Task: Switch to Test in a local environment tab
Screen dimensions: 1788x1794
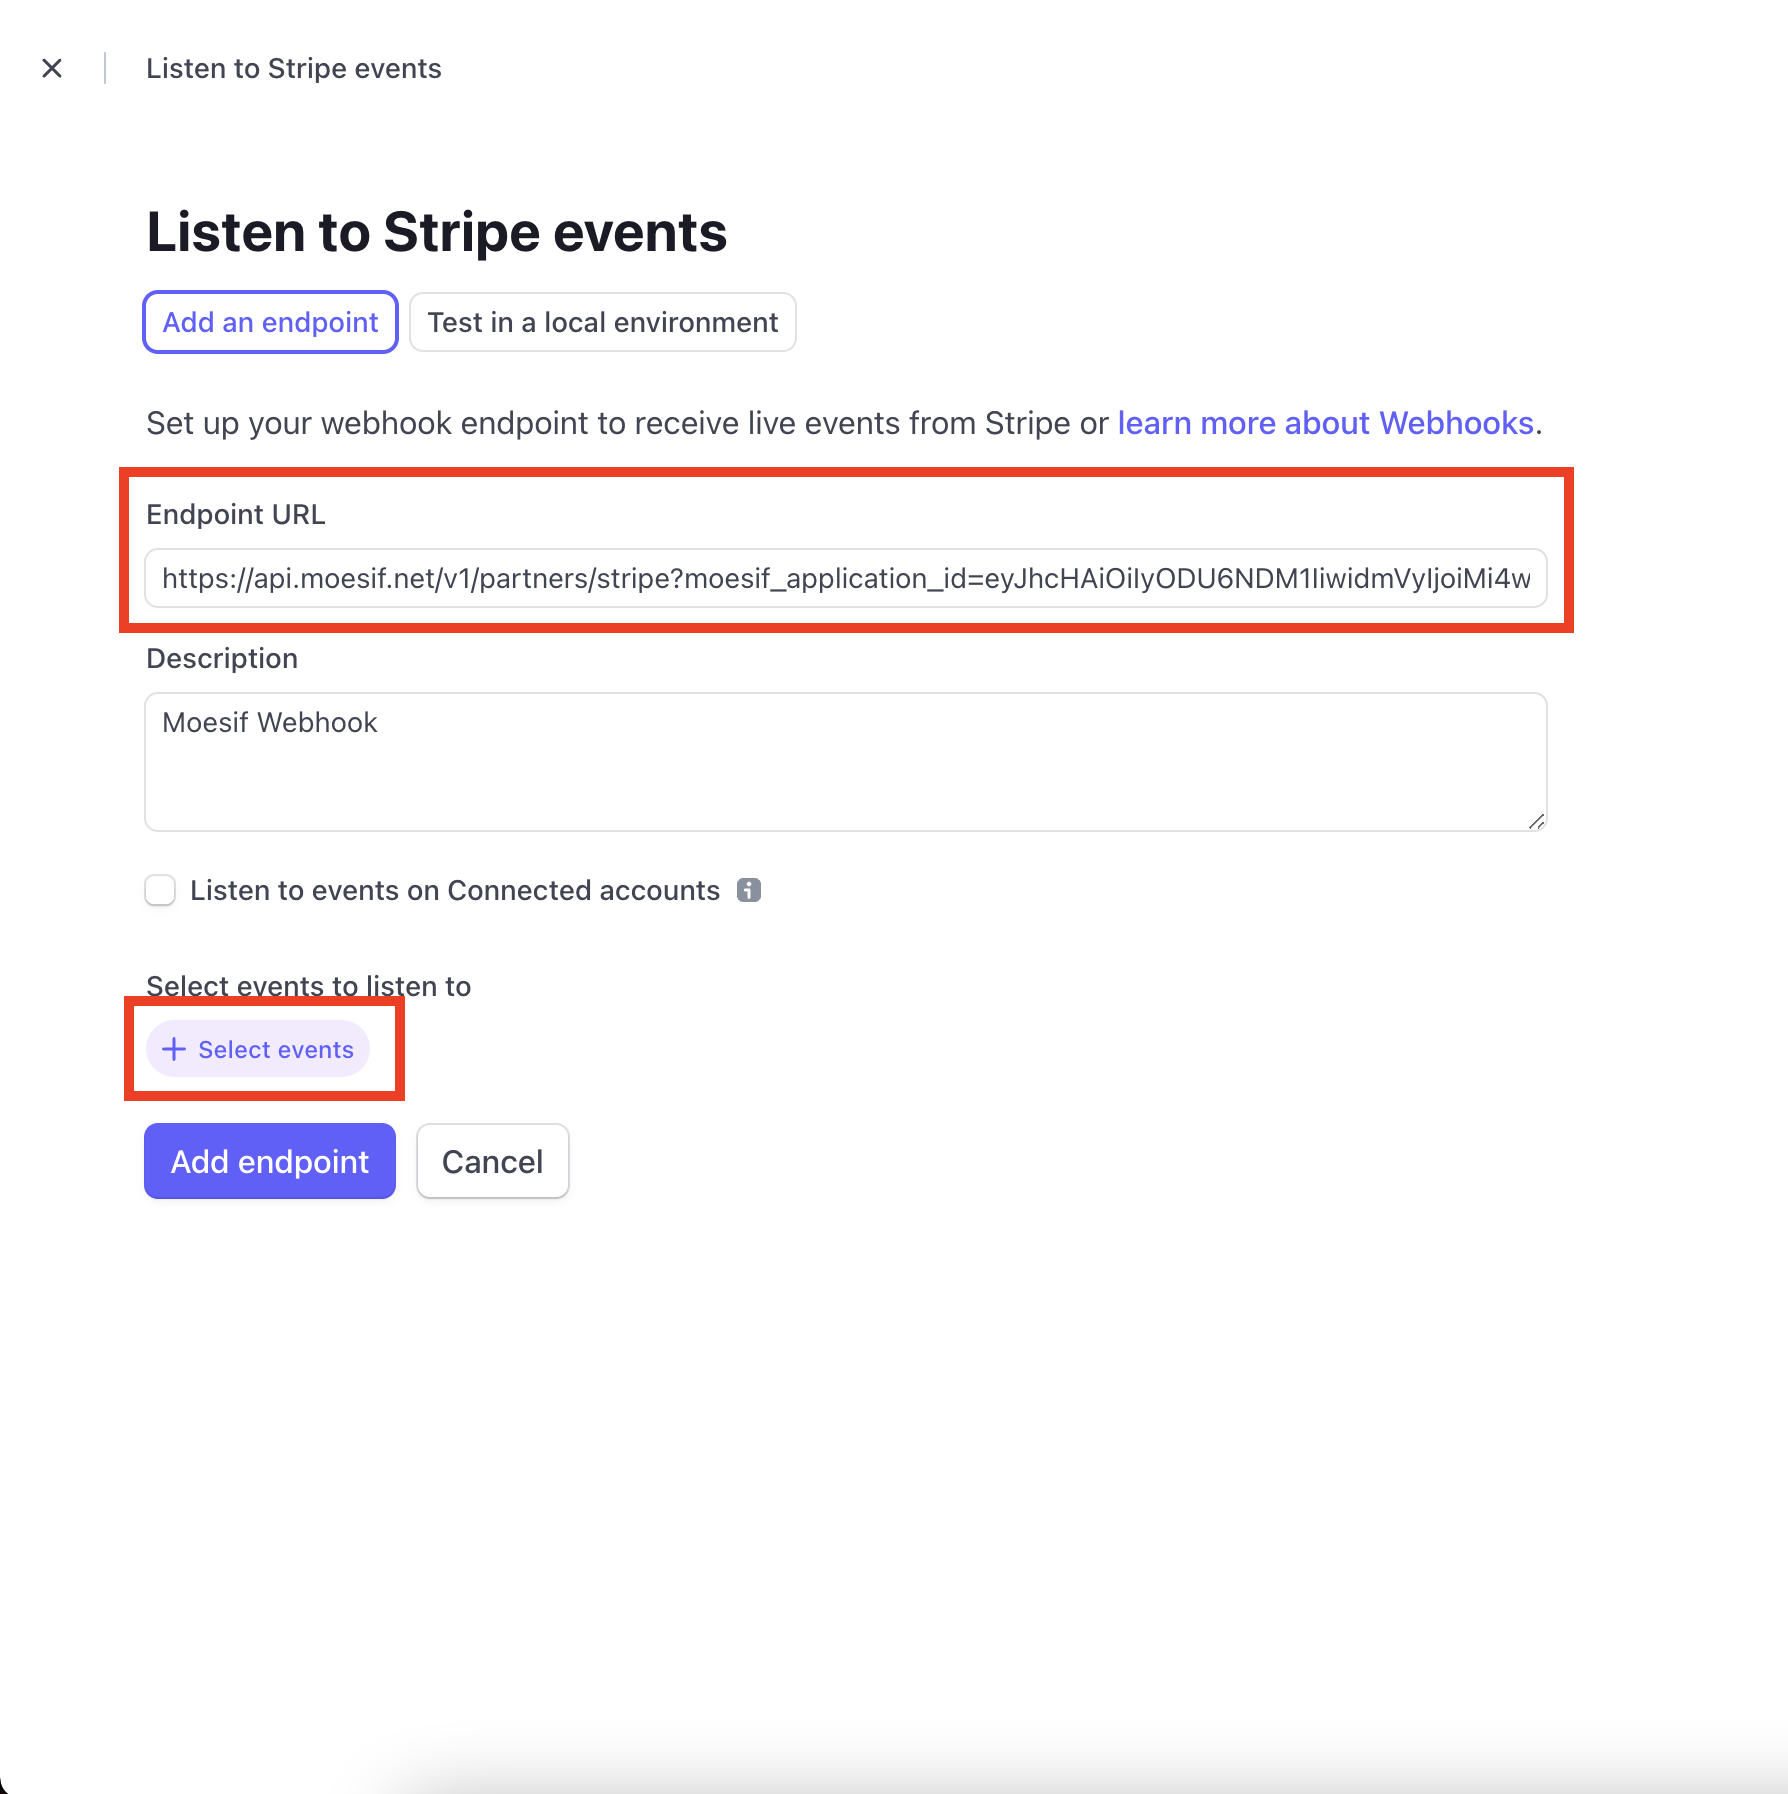Action: click(x=602, y=322)
